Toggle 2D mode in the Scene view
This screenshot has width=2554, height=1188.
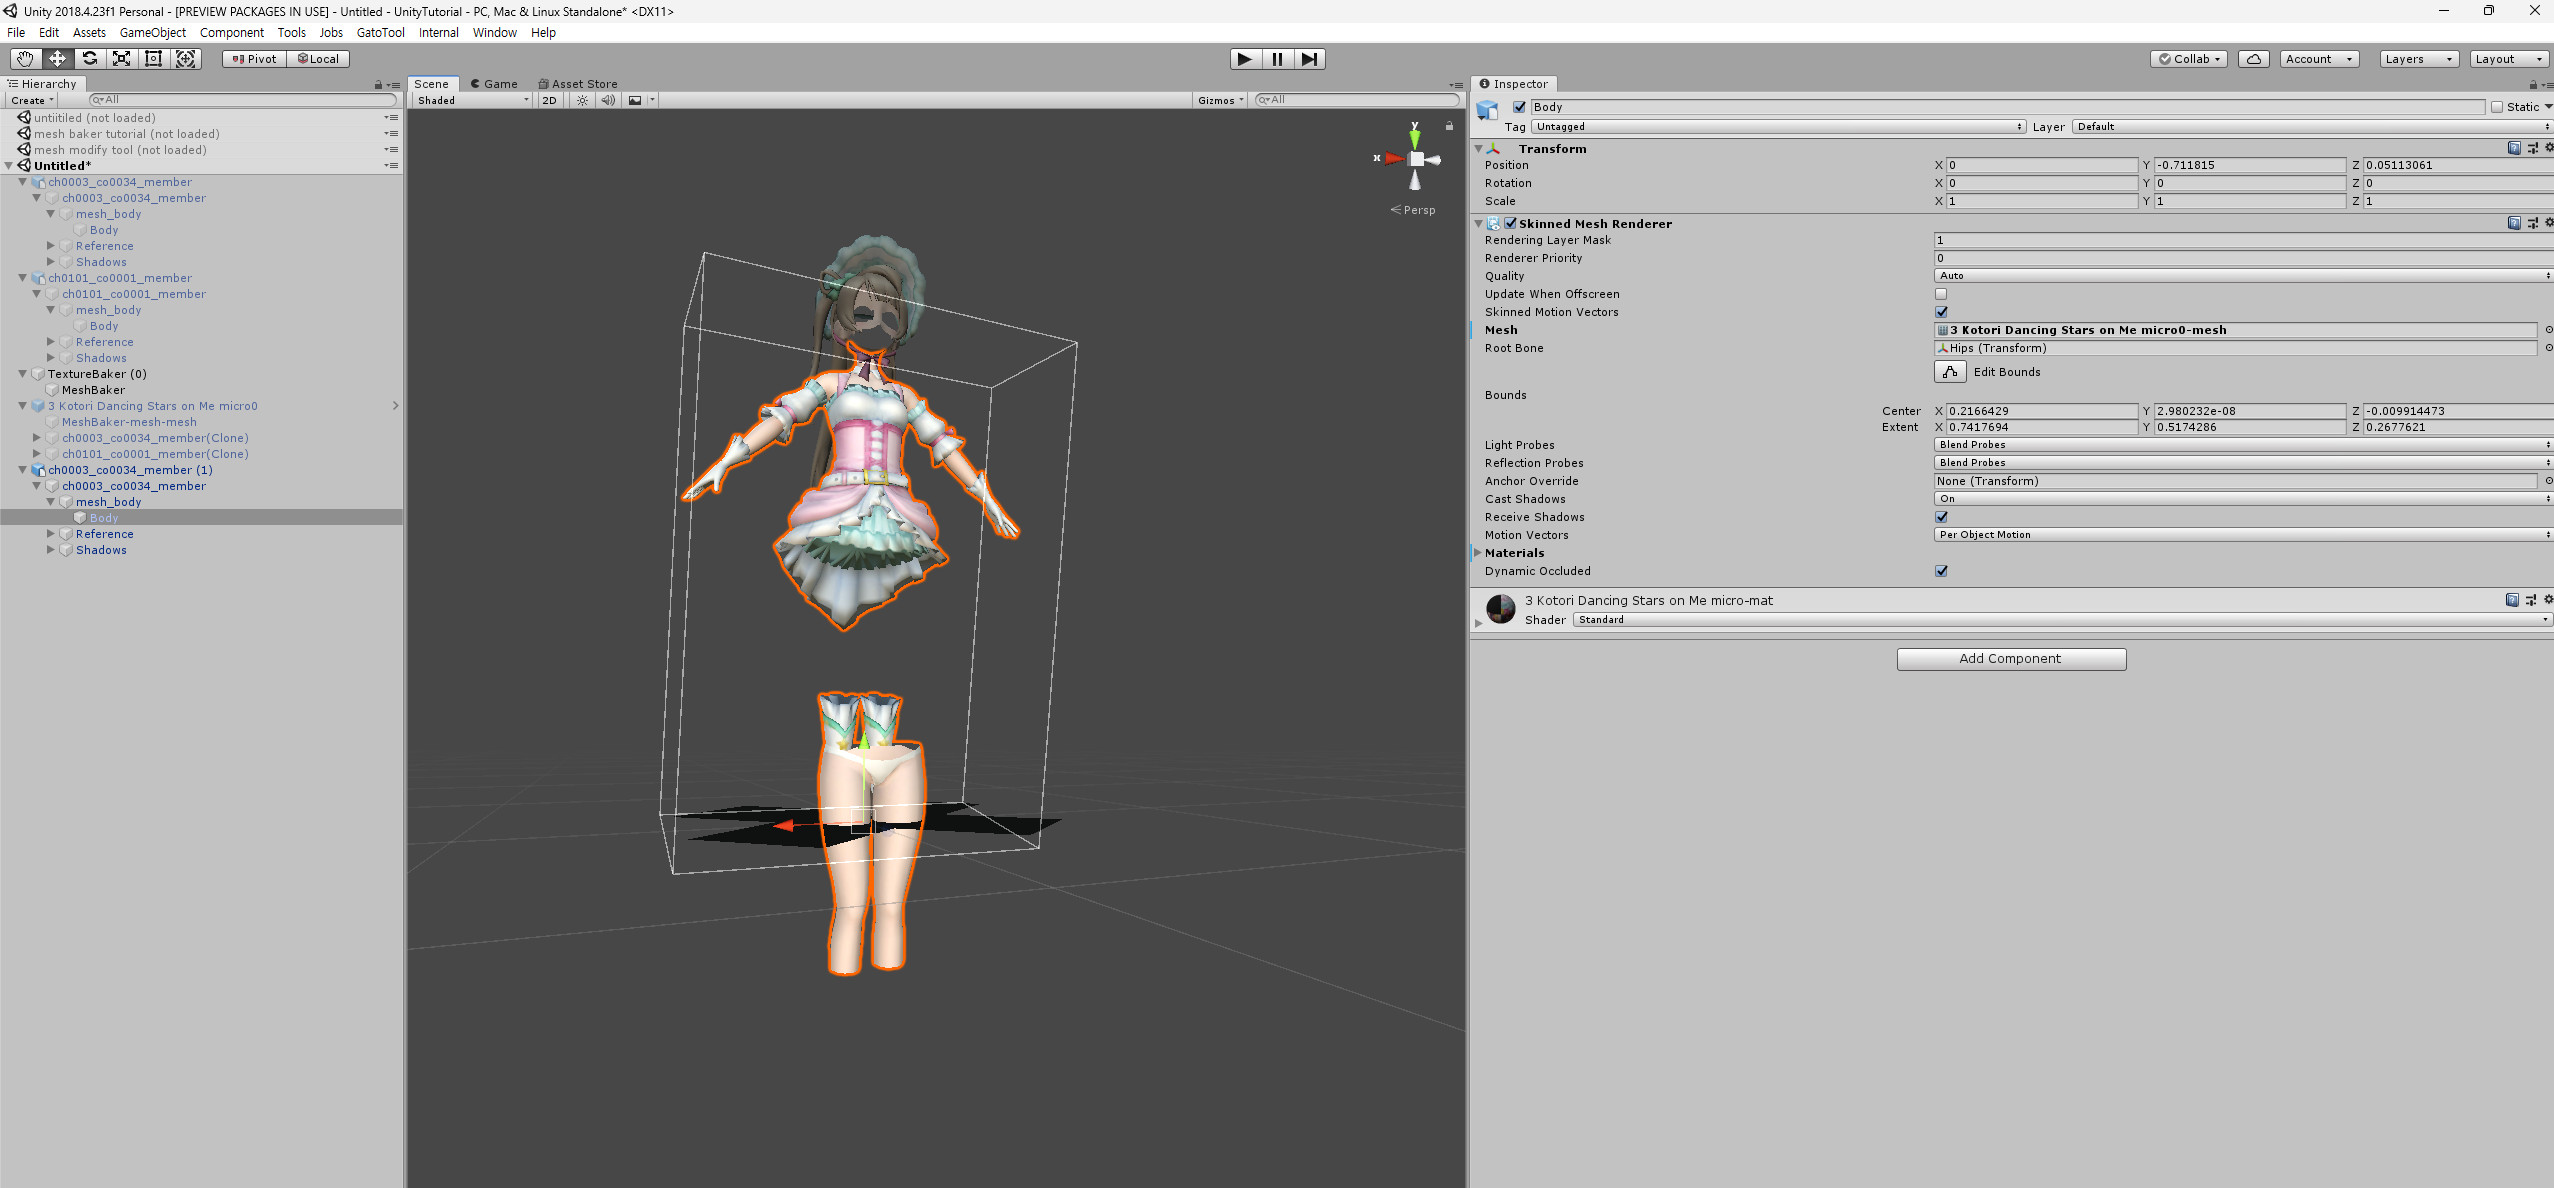click(549, 99)
